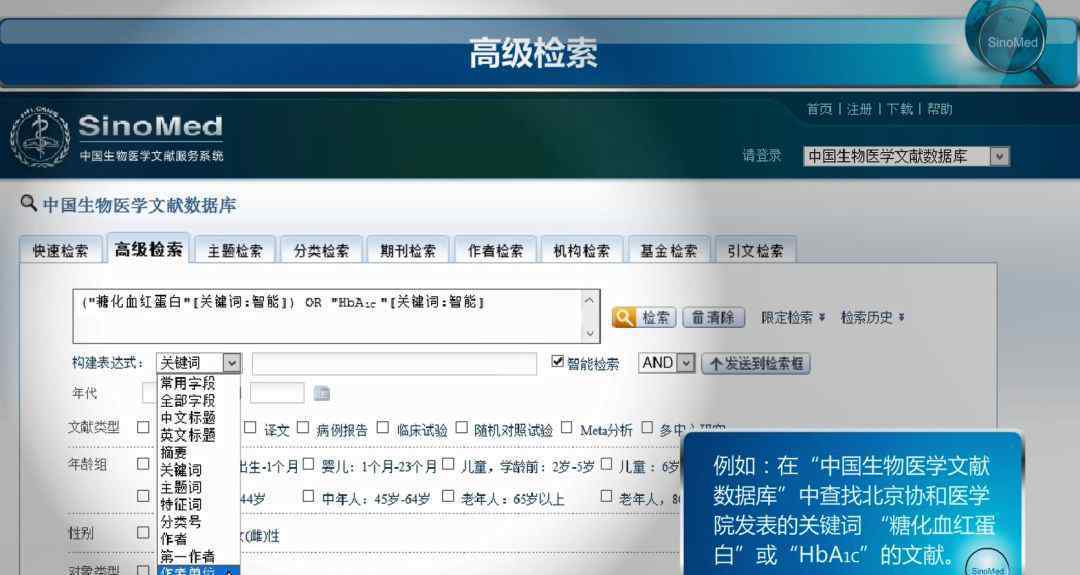Check the Meta分析 checkbox

pyautogui.click(x=566, y=428)
